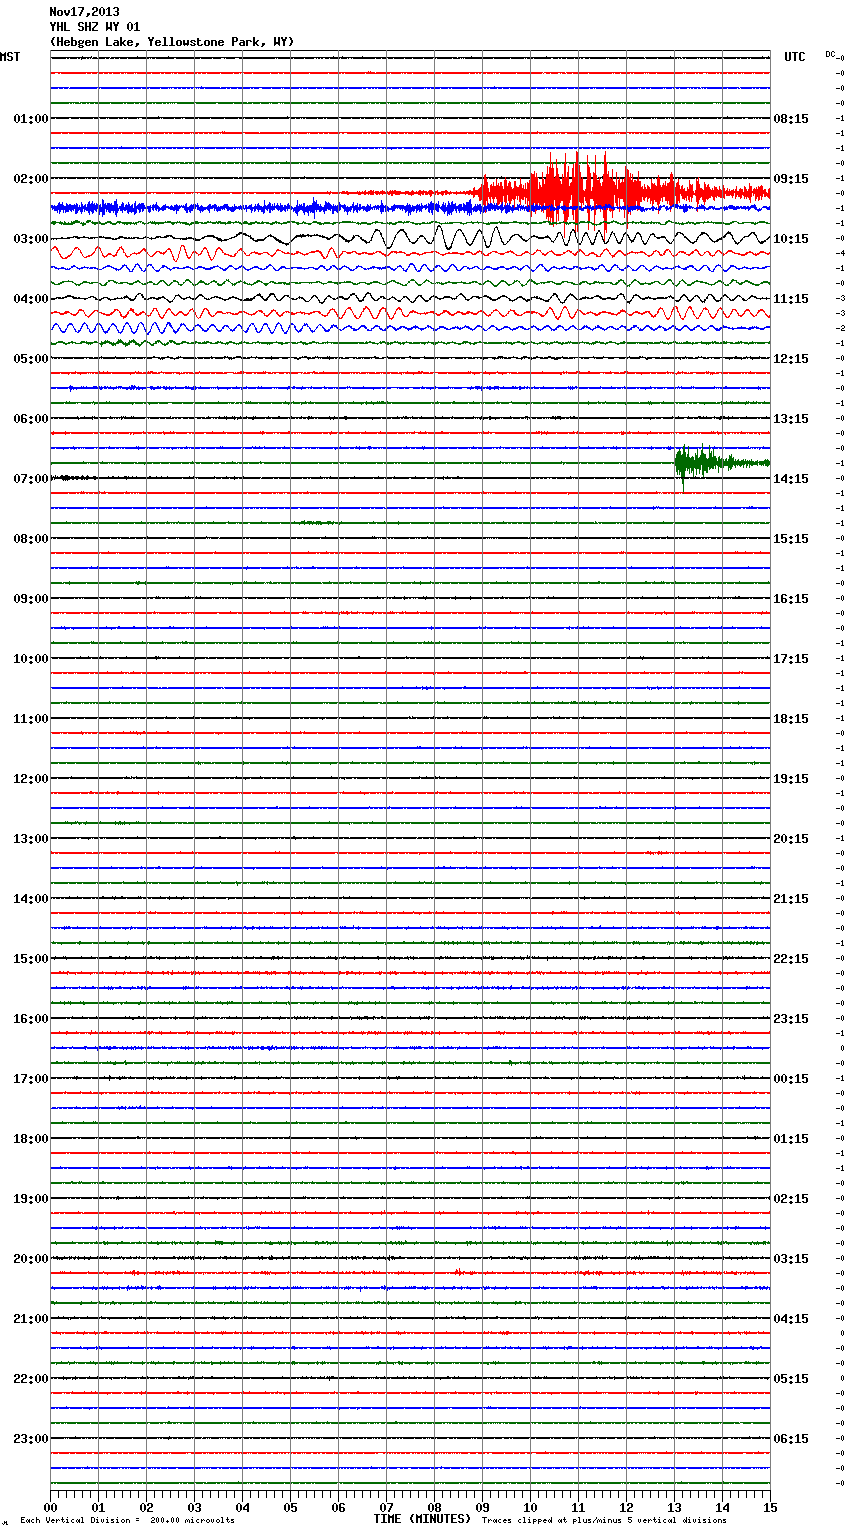Viewport: 850px width, 1534px height.
Task: Click the 00:15 UTC time label
Action: tap(791, 1079)
